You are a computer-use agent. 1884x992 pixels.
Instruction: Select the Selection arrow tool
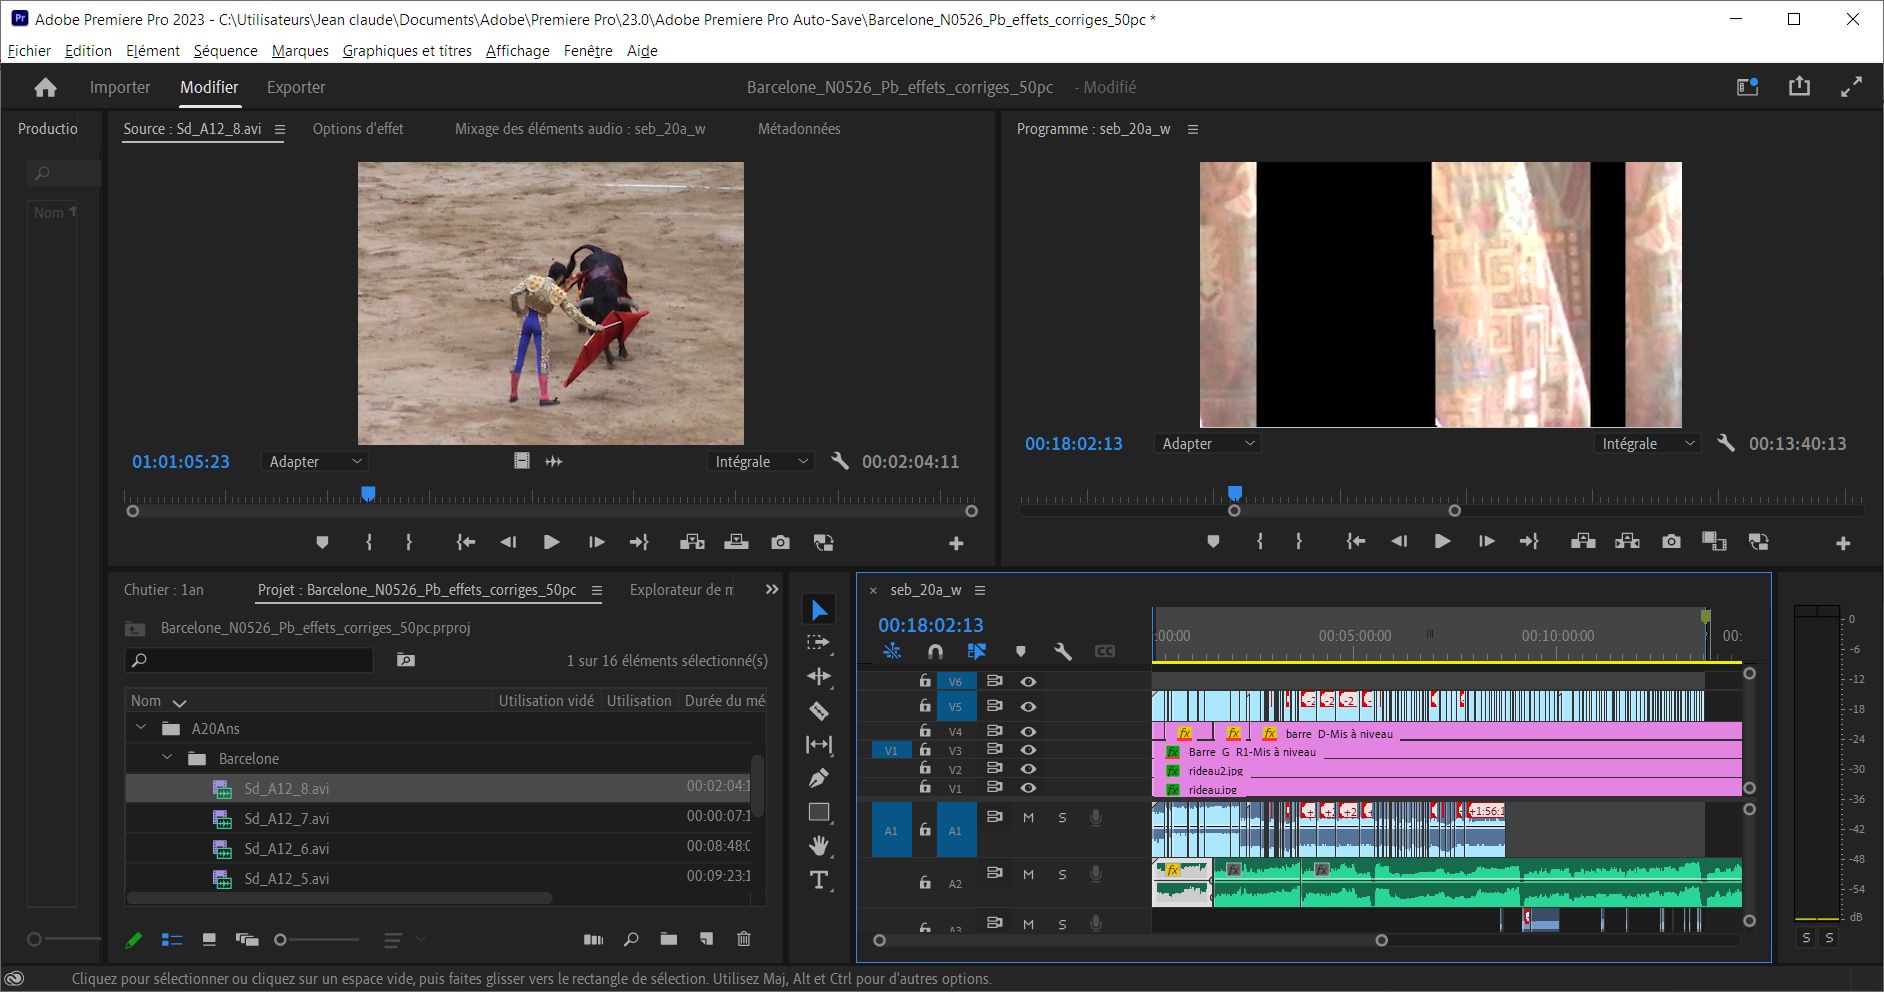[819, 610]
